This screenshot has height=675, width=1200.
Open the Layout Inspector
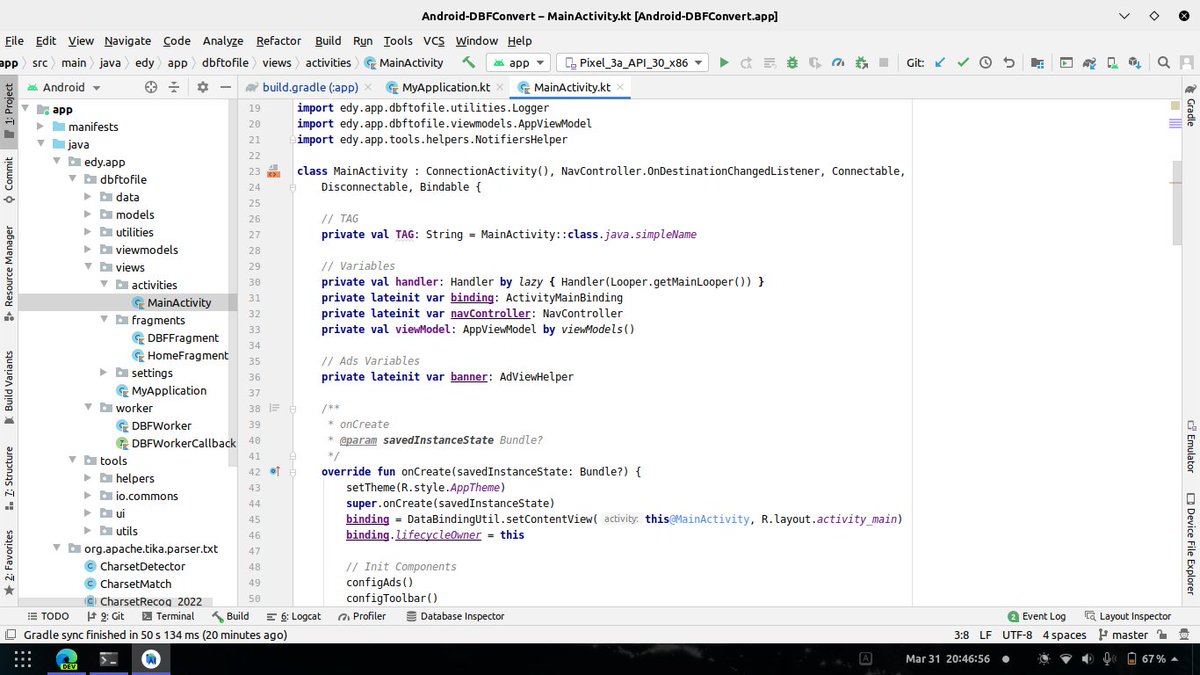tap(1128, 616)
